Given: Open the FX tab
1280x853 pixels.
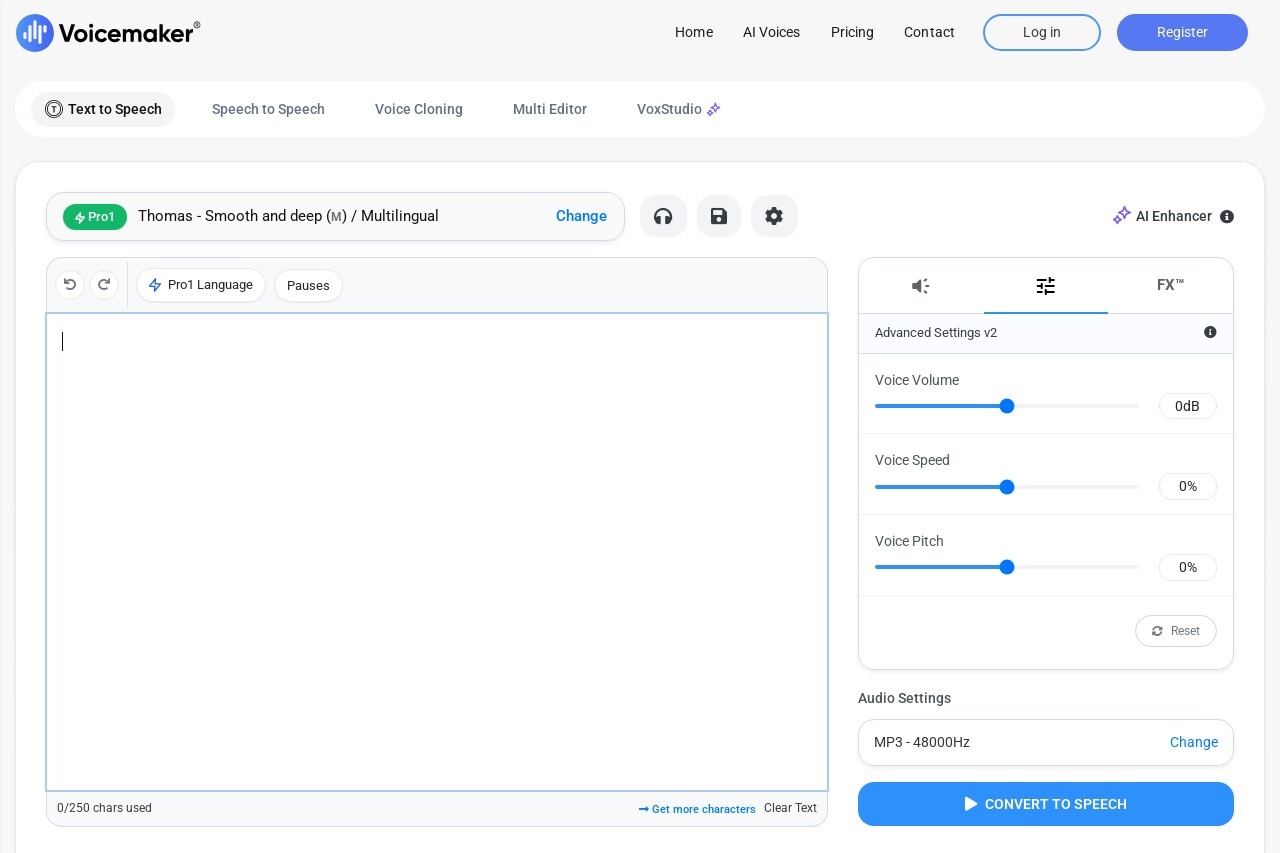Looking at the screenshot, I should pyautogui.click(x=1170, y=286).
